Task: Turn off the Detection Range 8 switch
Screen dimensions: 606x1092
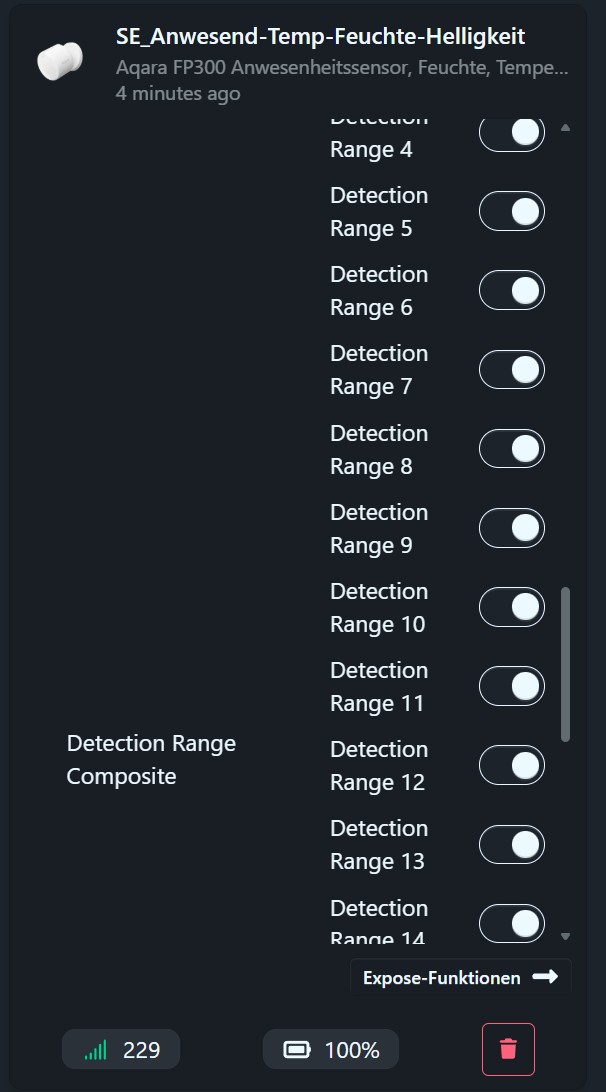Action: tap(512, 449)
